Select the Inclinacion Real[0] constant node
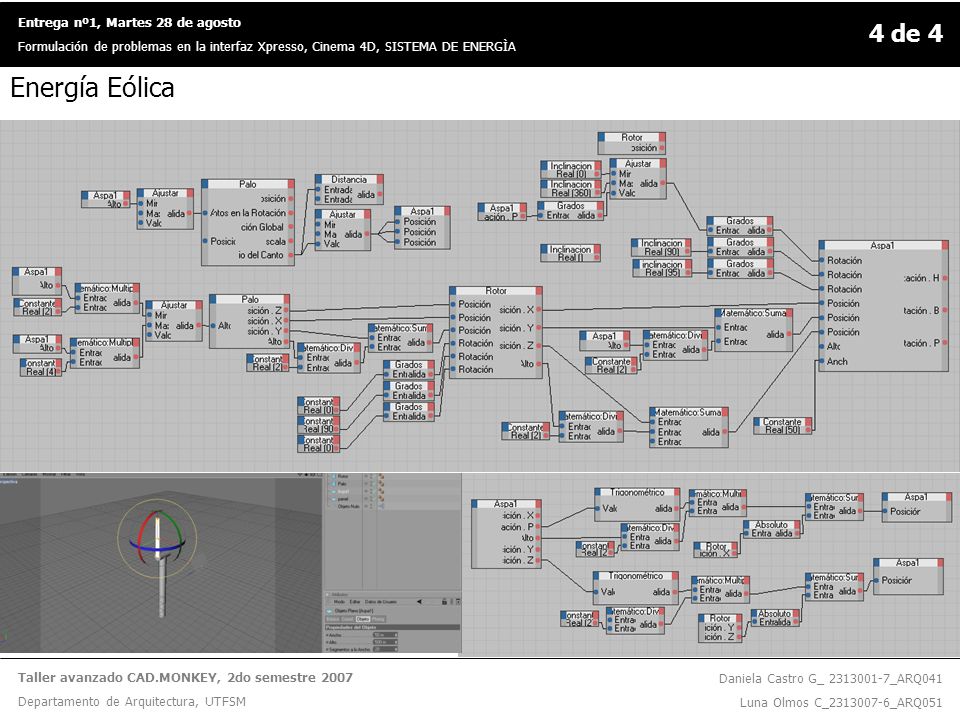960x720 pixels. [x=571, y=170]
